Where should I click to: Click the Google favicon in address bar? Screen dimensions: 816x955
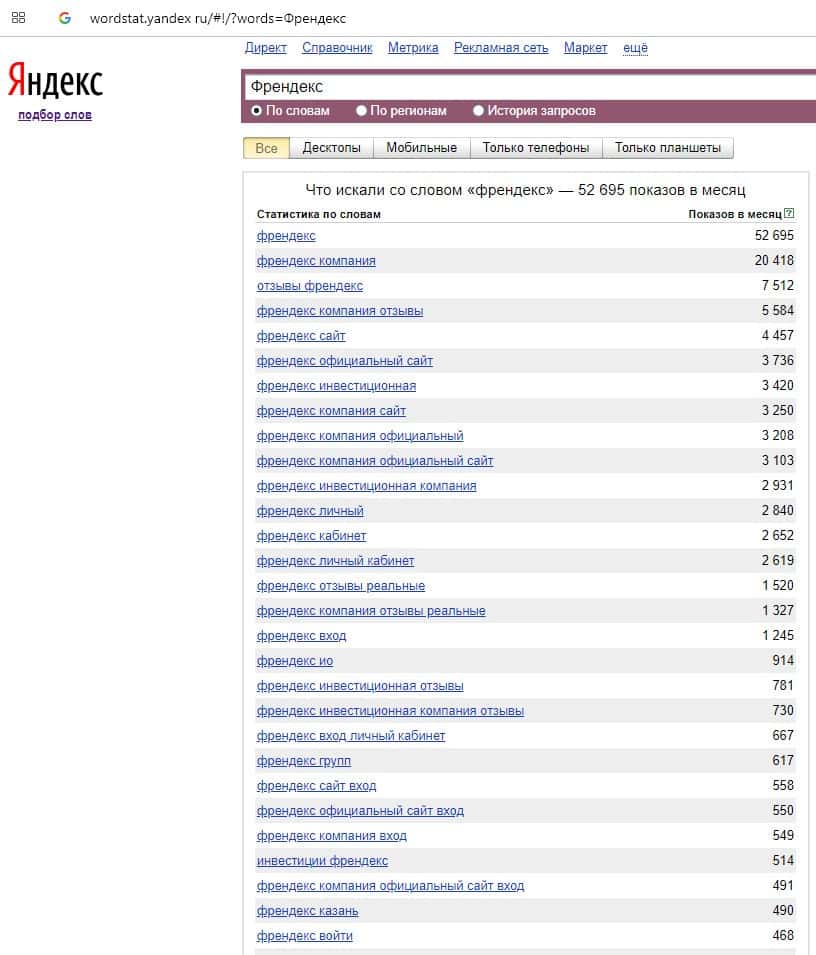(x=65, y=18)
